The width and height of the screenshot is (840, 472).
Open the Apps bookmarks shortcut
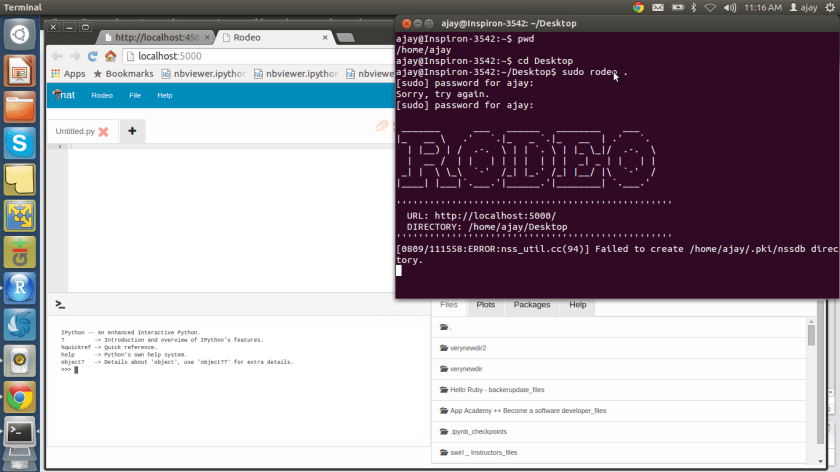click(x=68, y=74)
